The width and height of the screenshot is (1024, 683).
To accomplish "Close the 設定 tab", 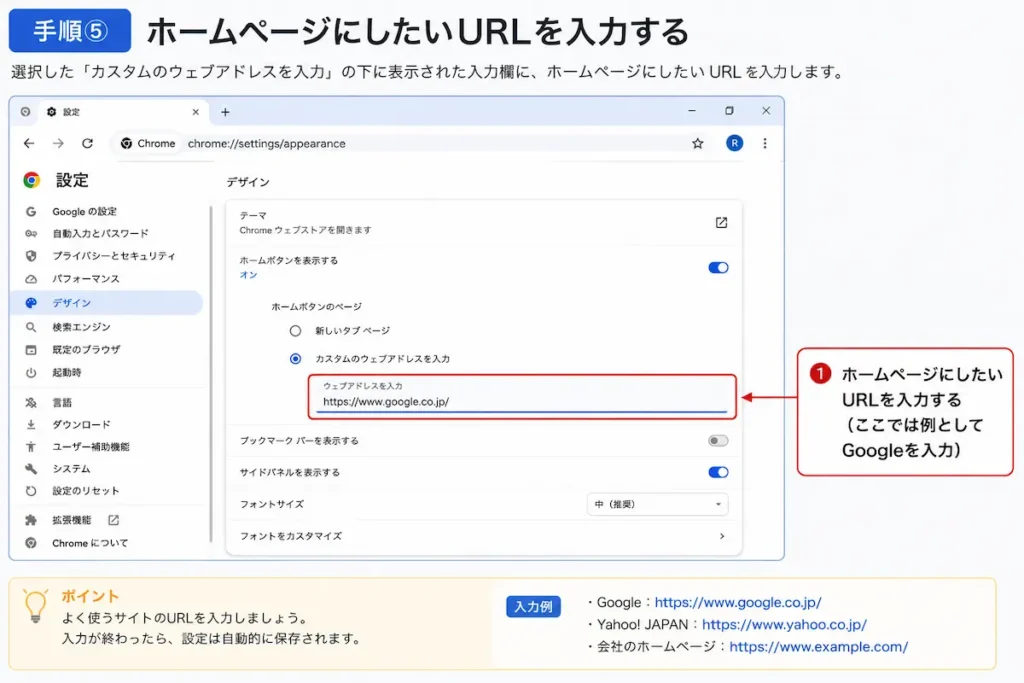I will pos(195,112).
